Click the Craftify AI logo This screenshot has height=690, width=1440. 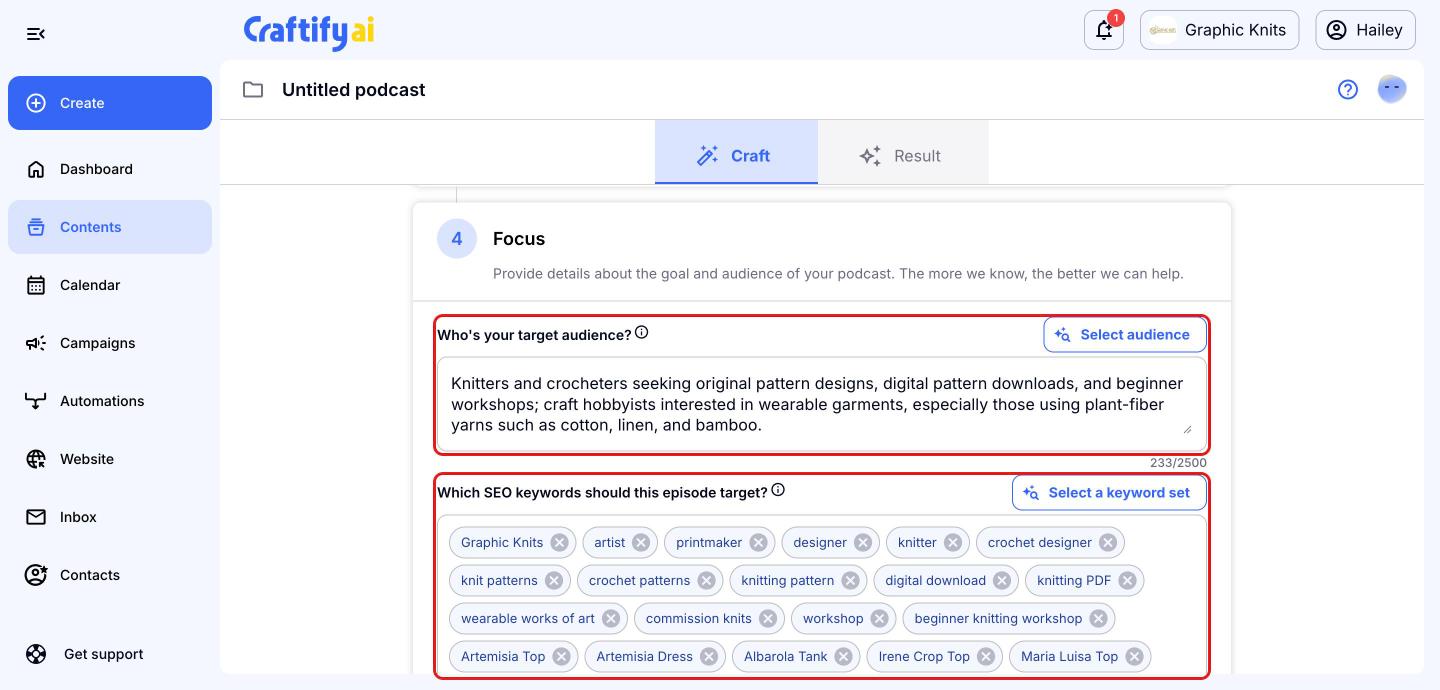pos(309,31)
